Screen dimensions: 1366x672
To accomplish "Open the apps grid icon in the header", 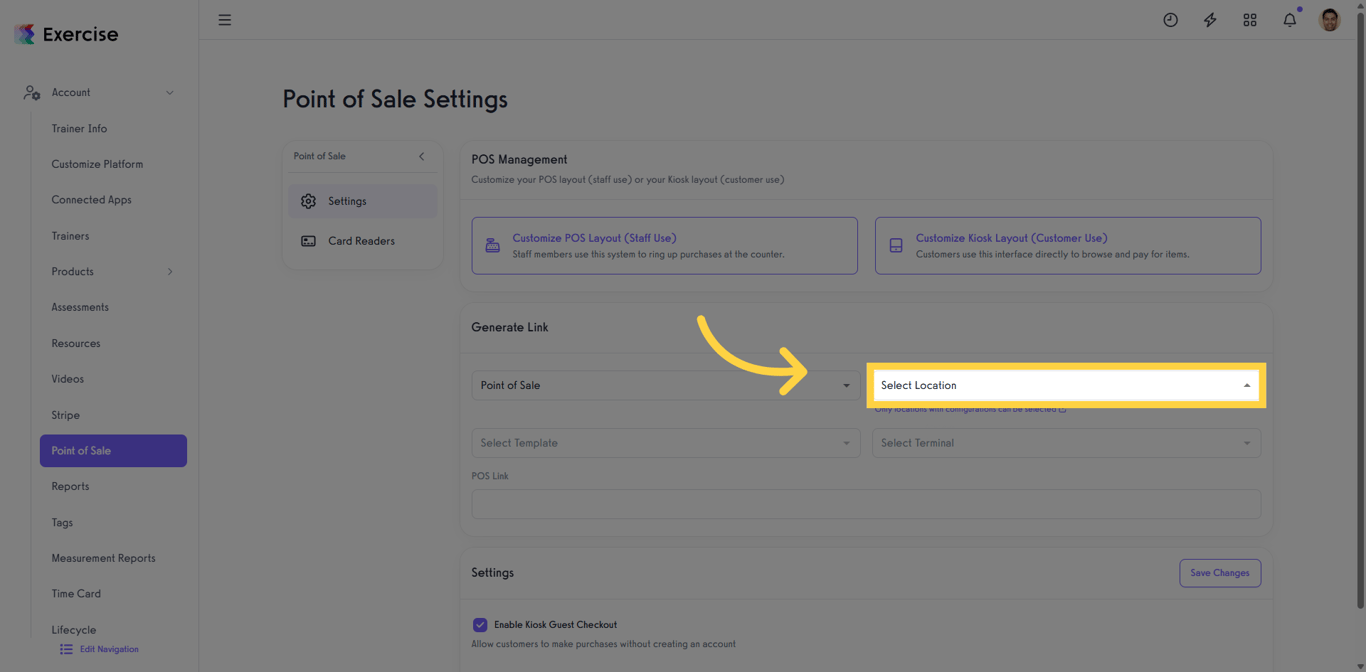I will [x=1250, y=19].
